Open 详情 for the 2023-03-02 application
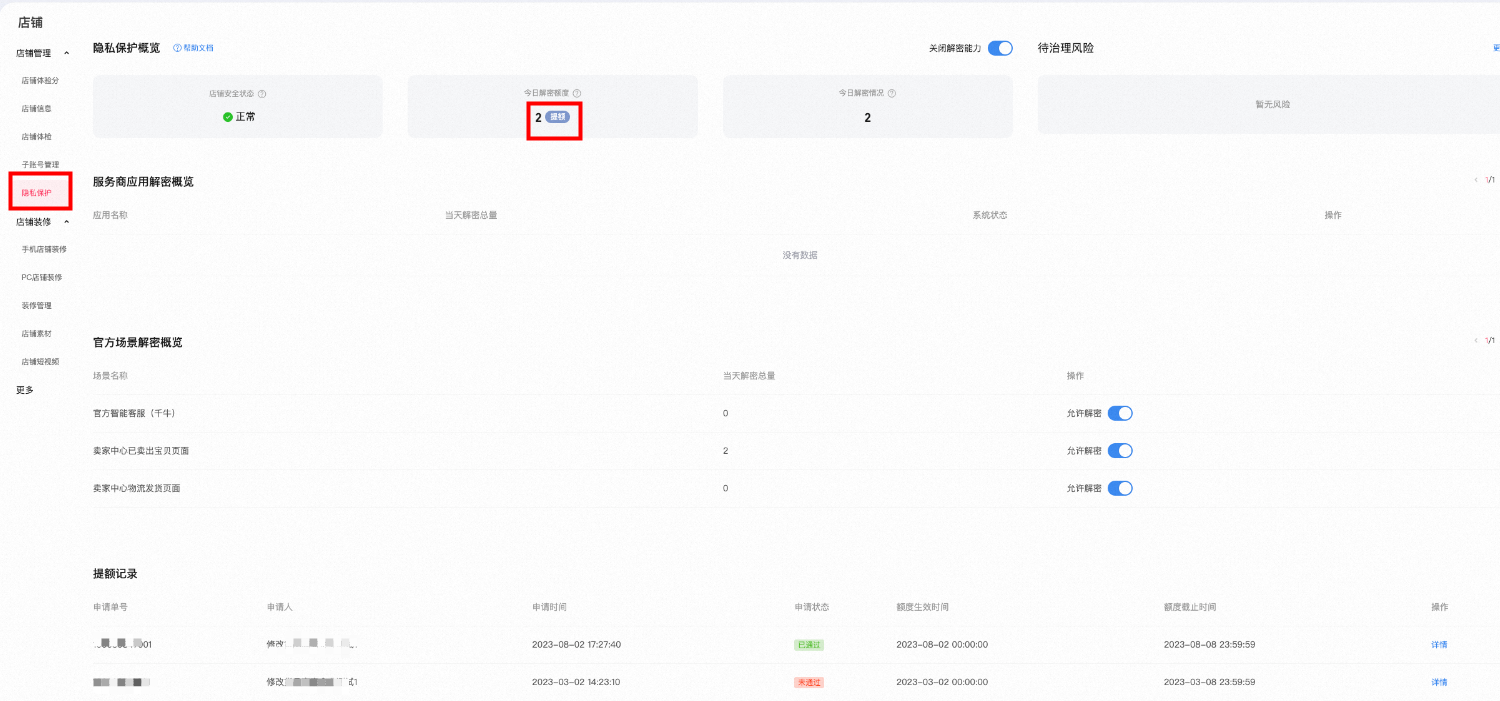The width and height of the screenshot is (1500, 701). pos(1439,682)
